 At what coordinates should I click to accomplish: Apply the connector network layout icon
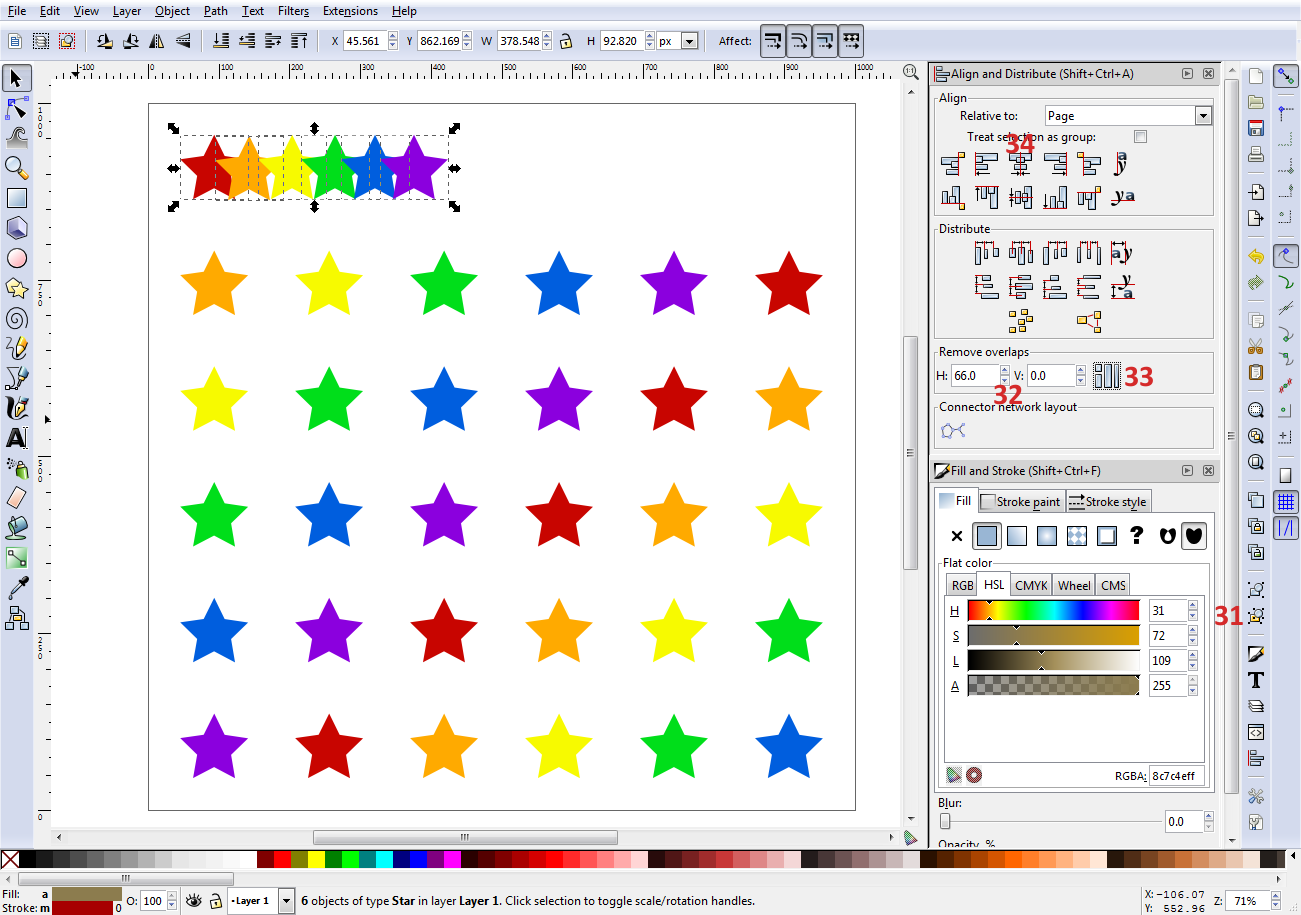coord(952,429)
